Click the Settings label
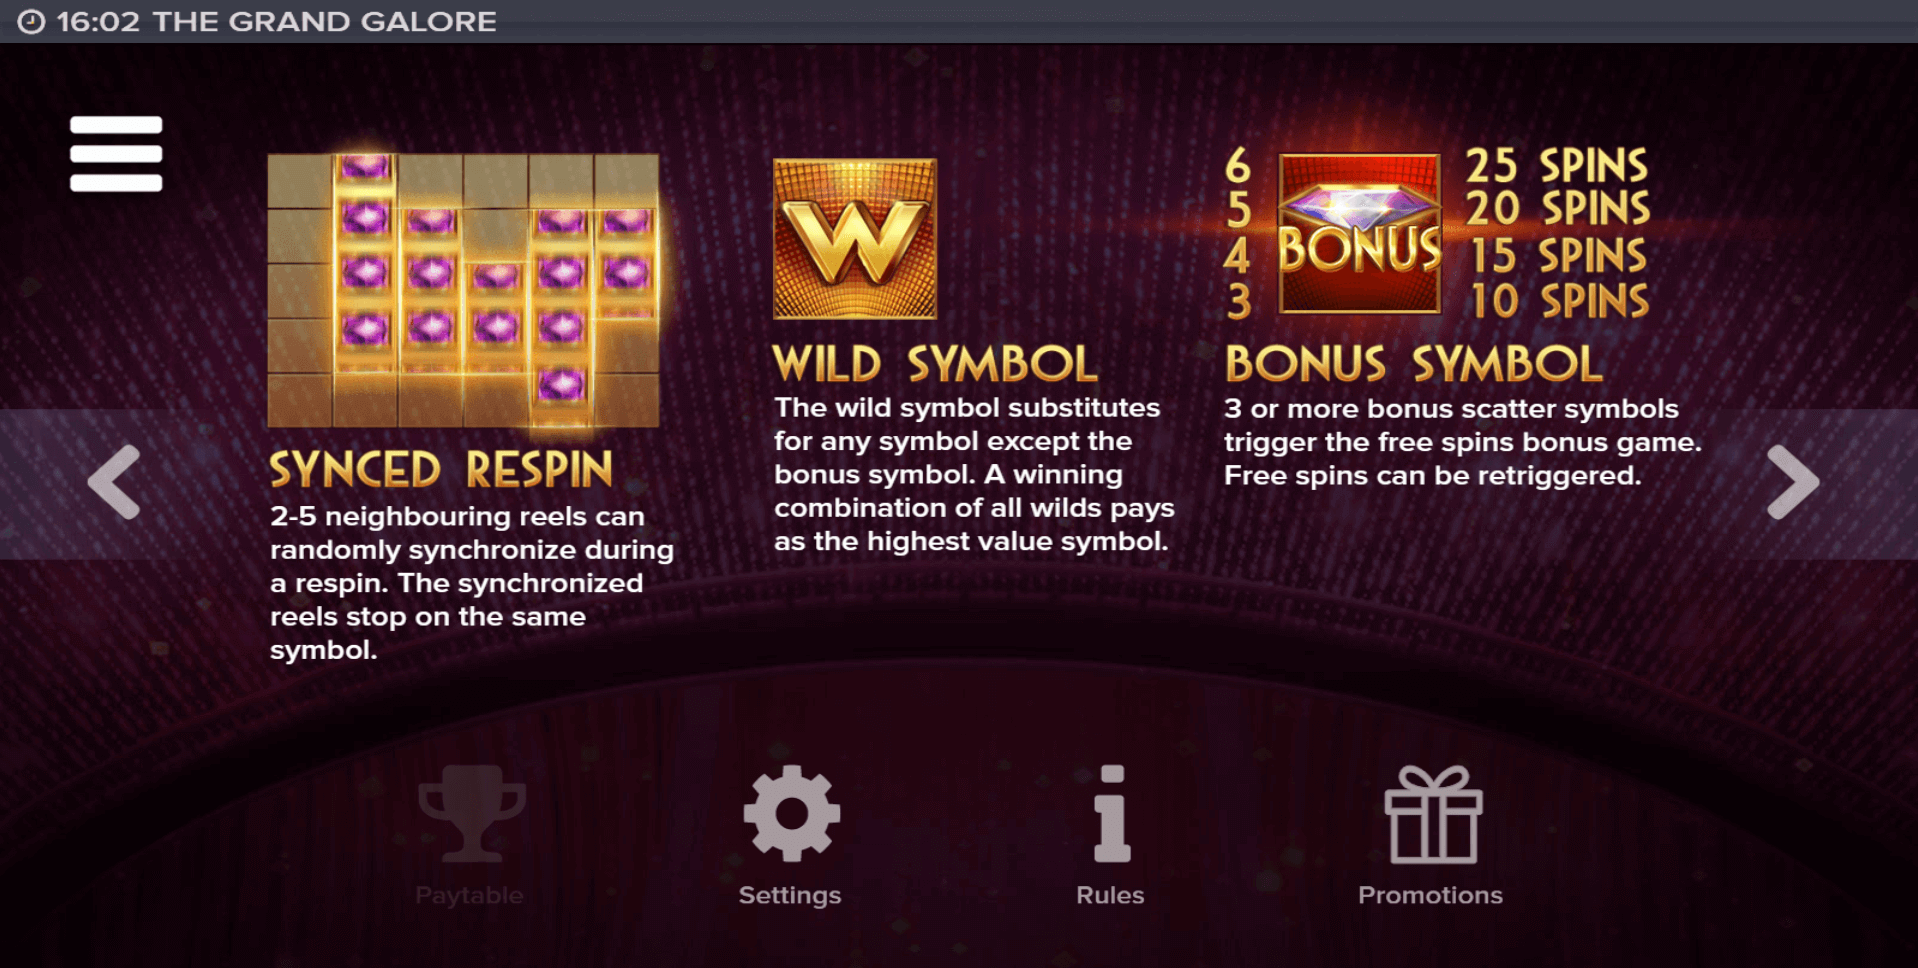Screen dimensions: 1918x968 tap(790, 895)
